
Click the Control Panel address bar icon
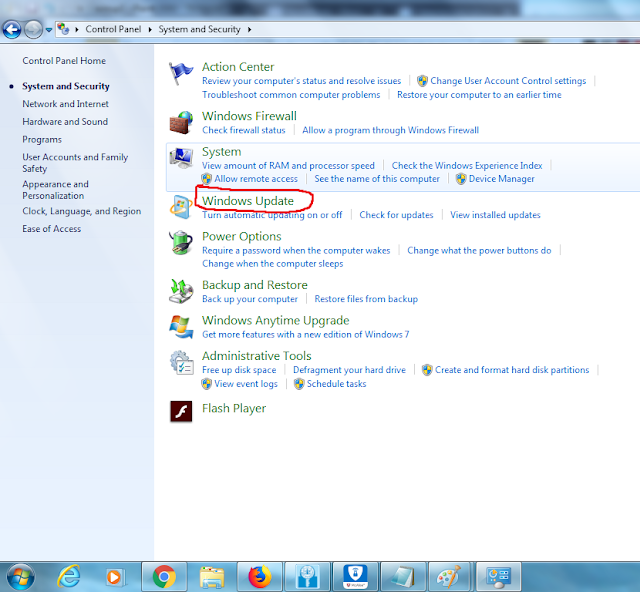coord(63,29)
